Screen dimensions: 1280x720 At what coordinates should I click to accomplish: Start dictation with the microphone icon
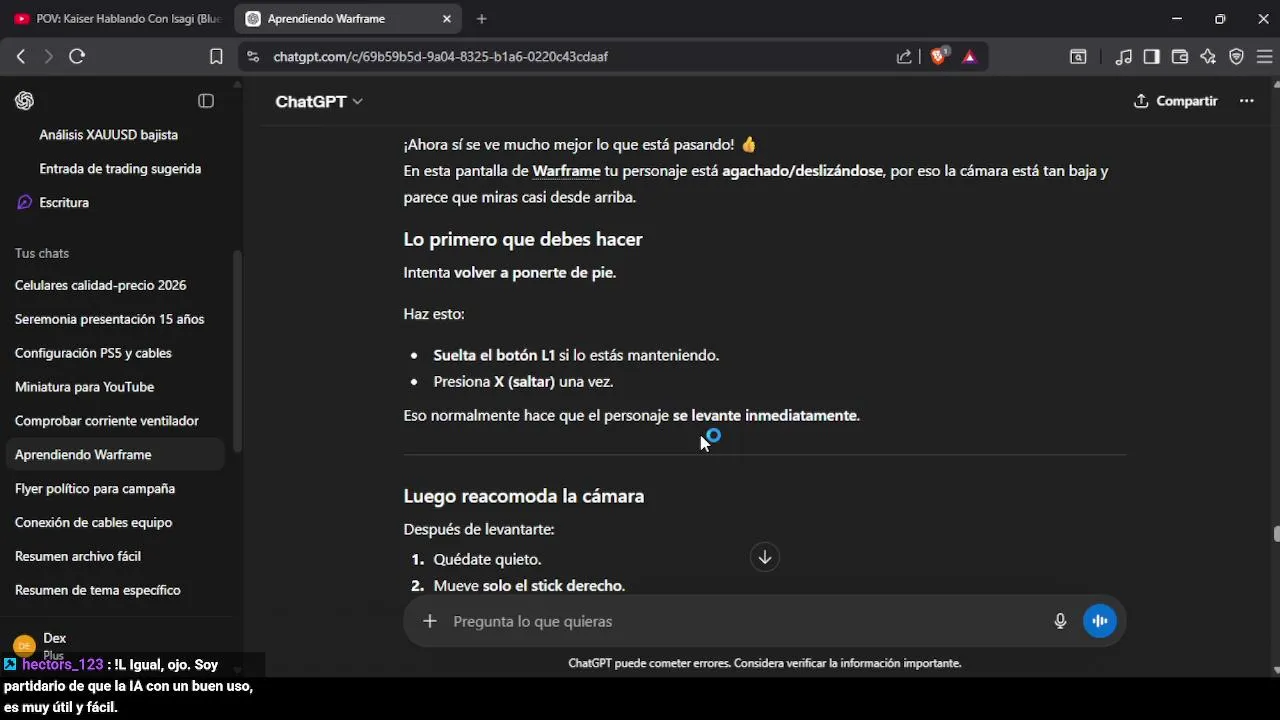pyautogui.click(x=1060, y=621)
